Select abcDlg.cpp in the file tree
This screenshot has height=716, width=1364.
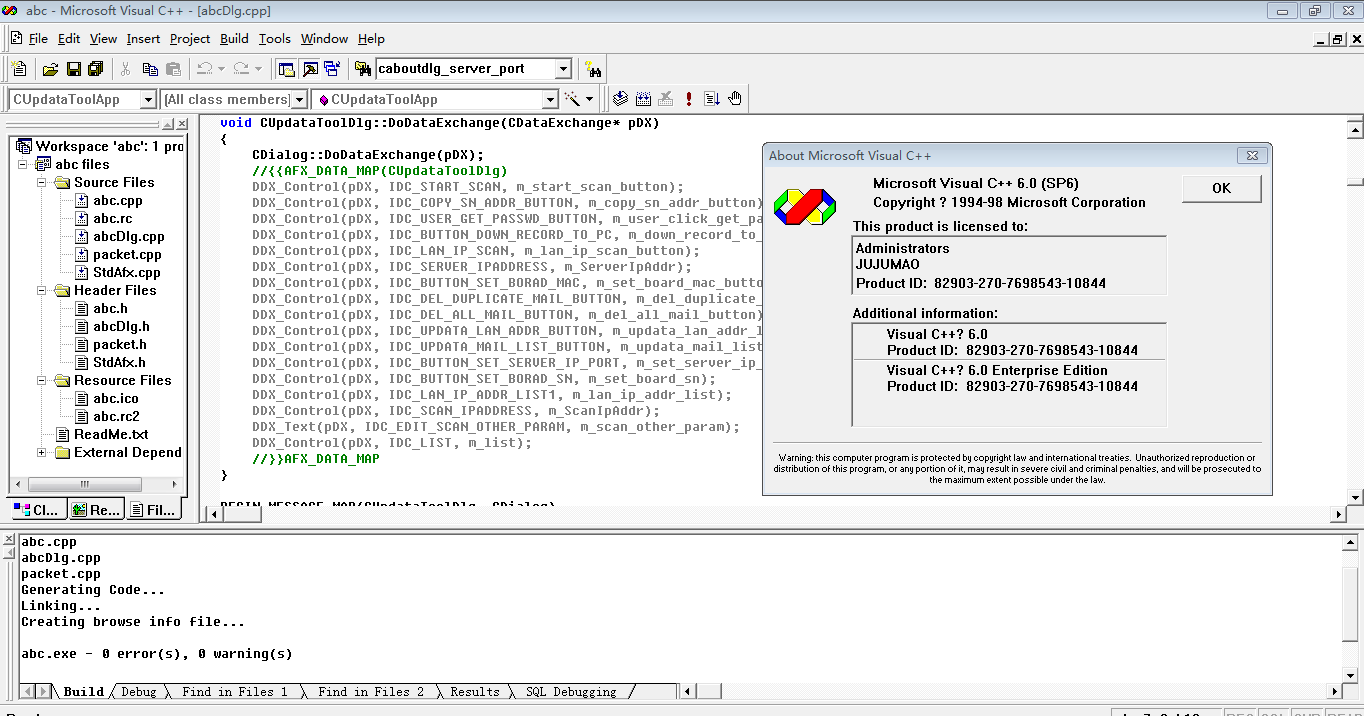click(x=129, y=236)
